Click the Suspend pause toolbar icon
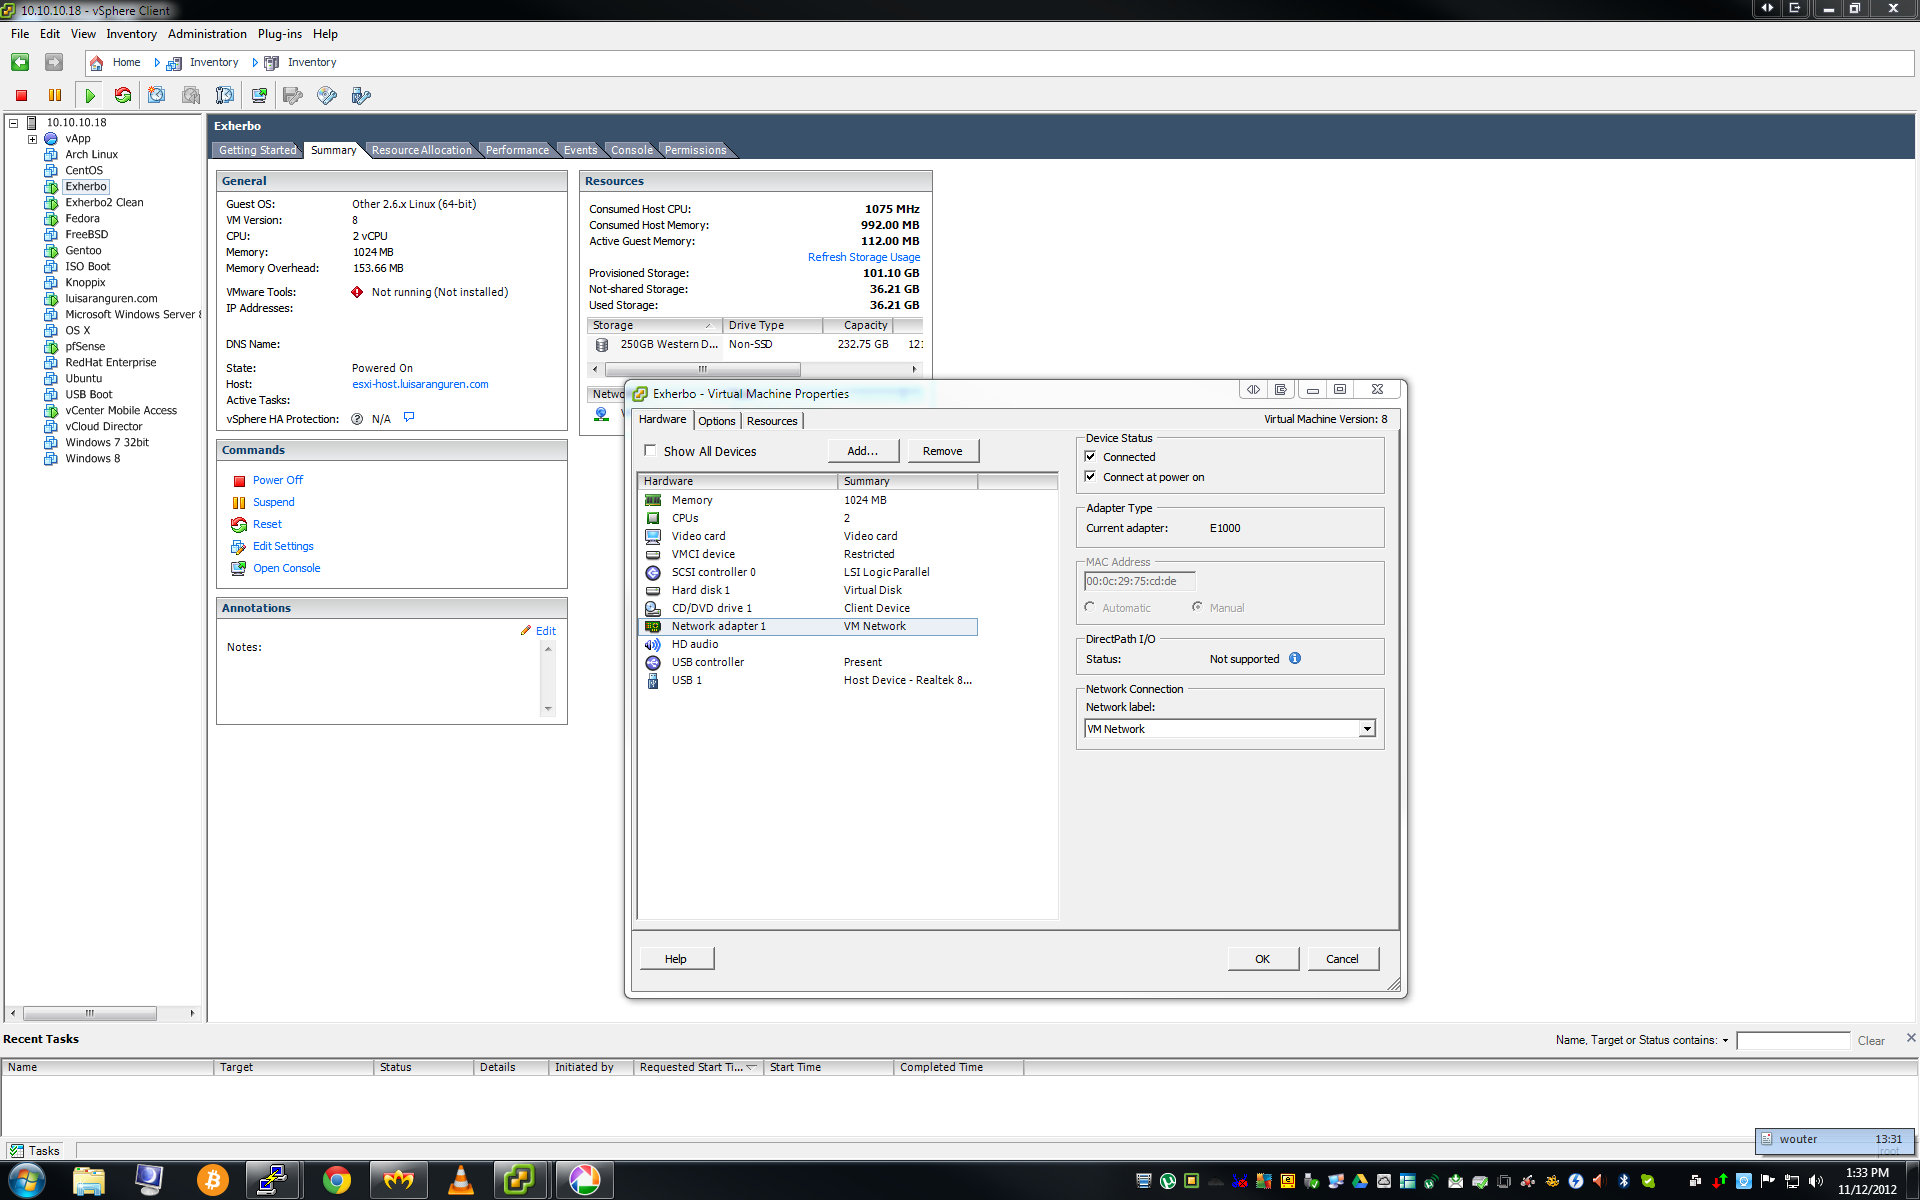 (x=55, y=96)
